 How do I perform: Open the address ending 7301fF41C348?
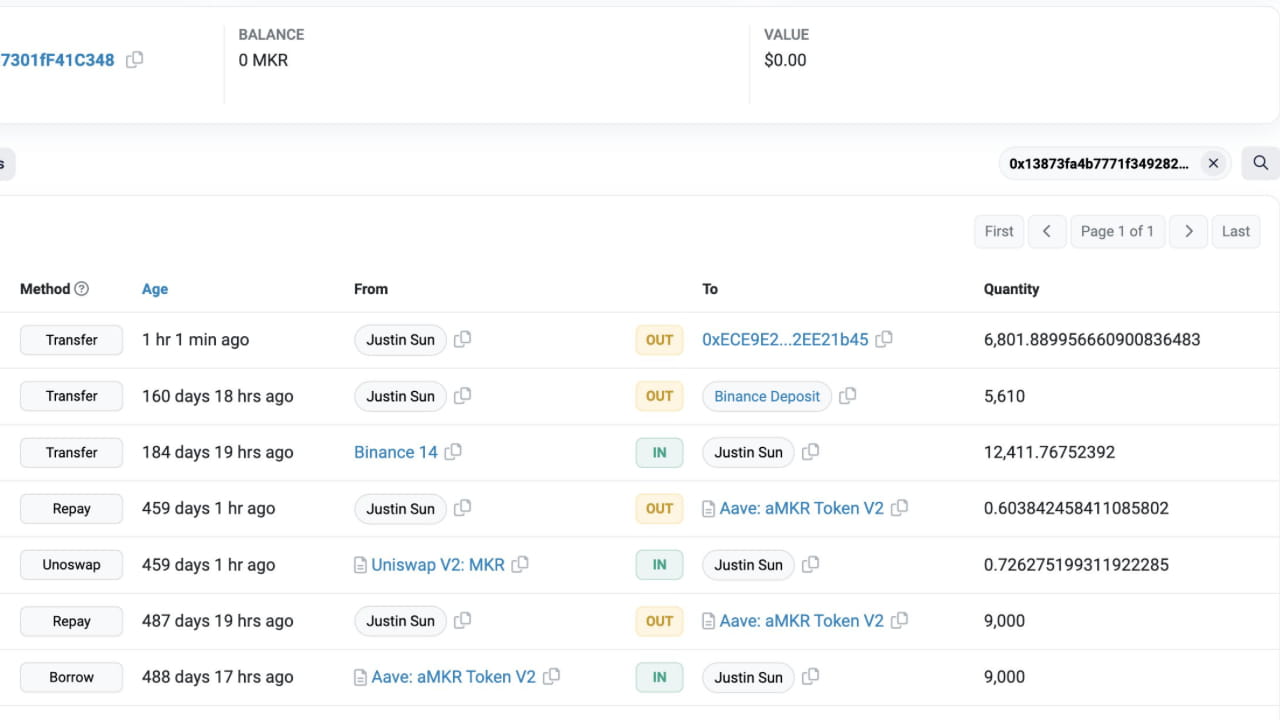[57, 60]
